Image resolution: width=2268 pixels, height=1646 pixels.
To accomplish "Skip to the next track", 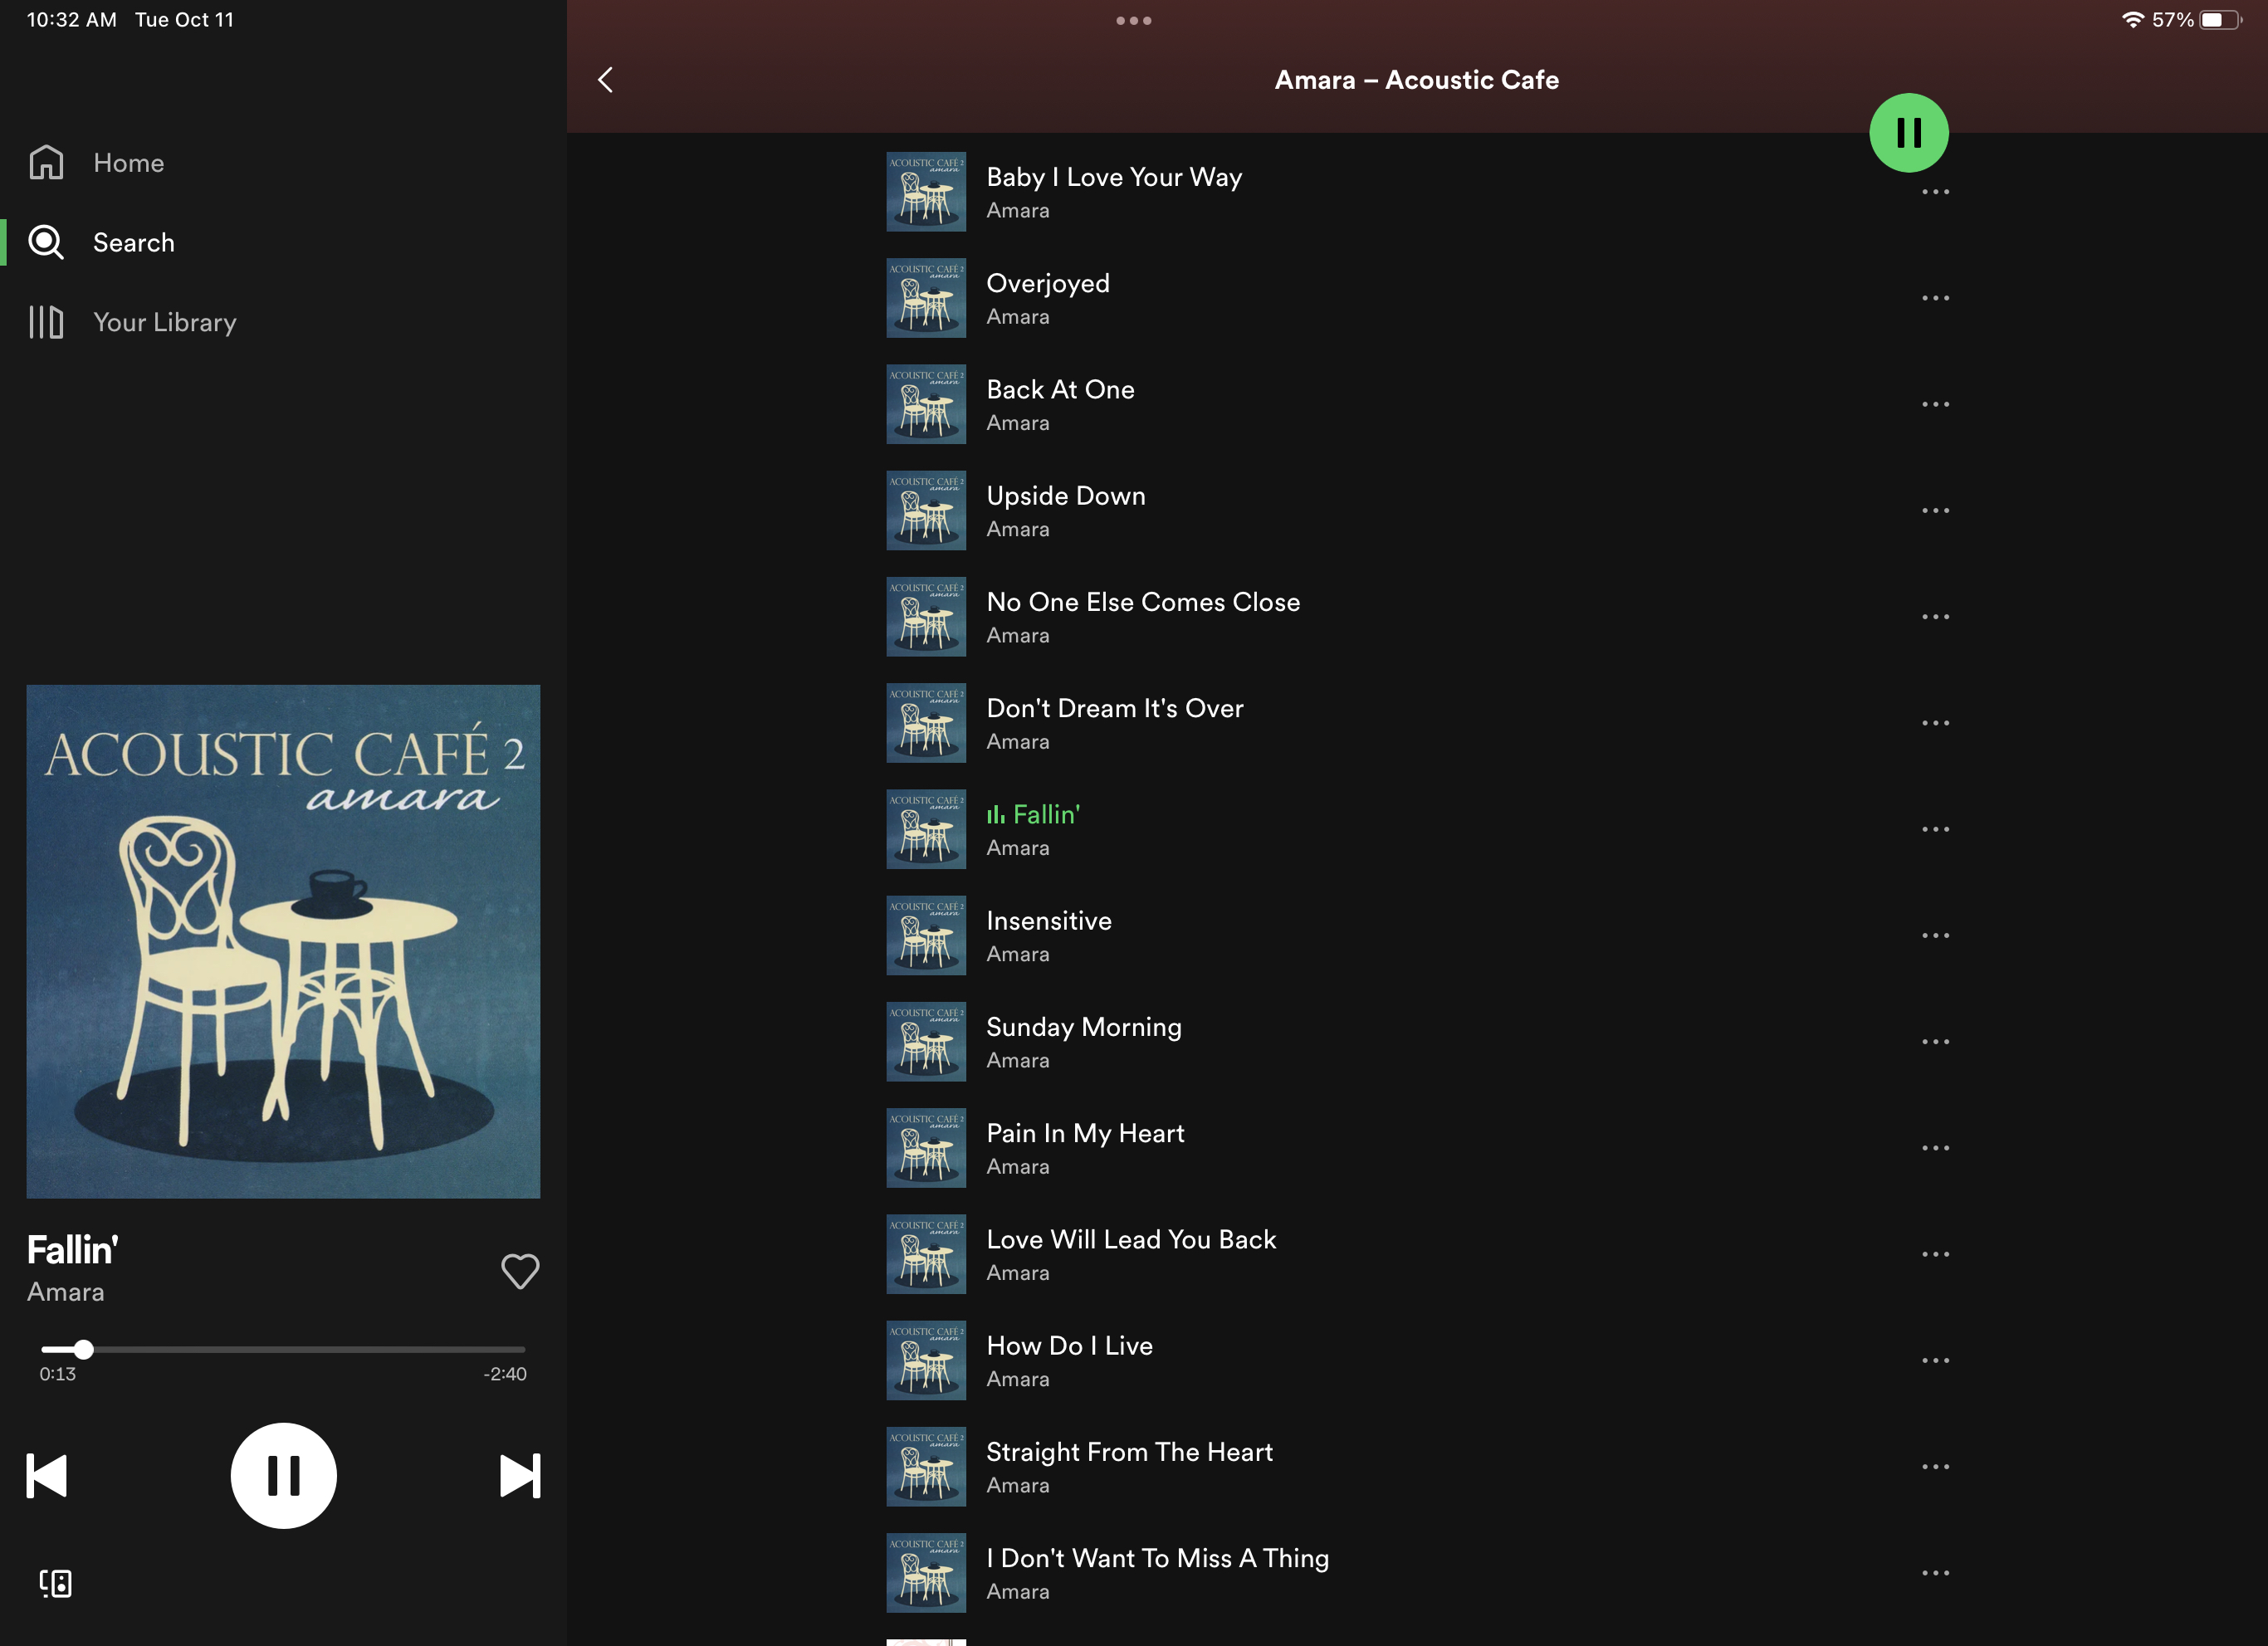I will click(x=520, y=1475).
